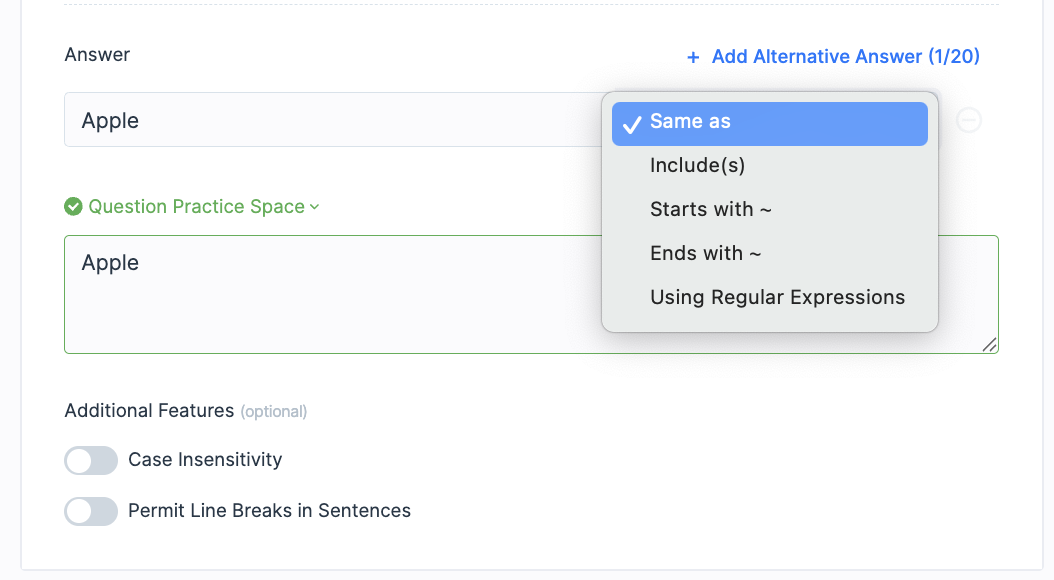The height and width of the screenshot is (580, 1054).
Task: Click the checkmark icon next to Same as
Action: click(631, 124)
